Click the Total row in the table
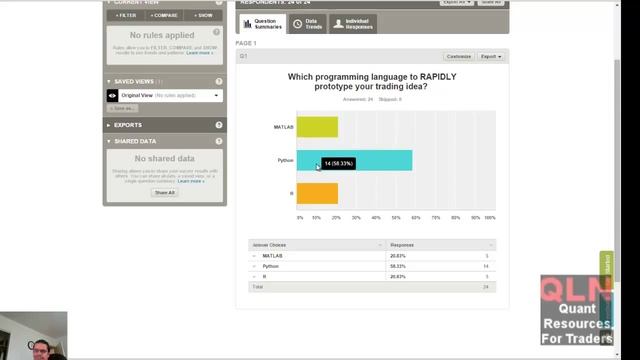The image size is (640, 360). [372, 287]
